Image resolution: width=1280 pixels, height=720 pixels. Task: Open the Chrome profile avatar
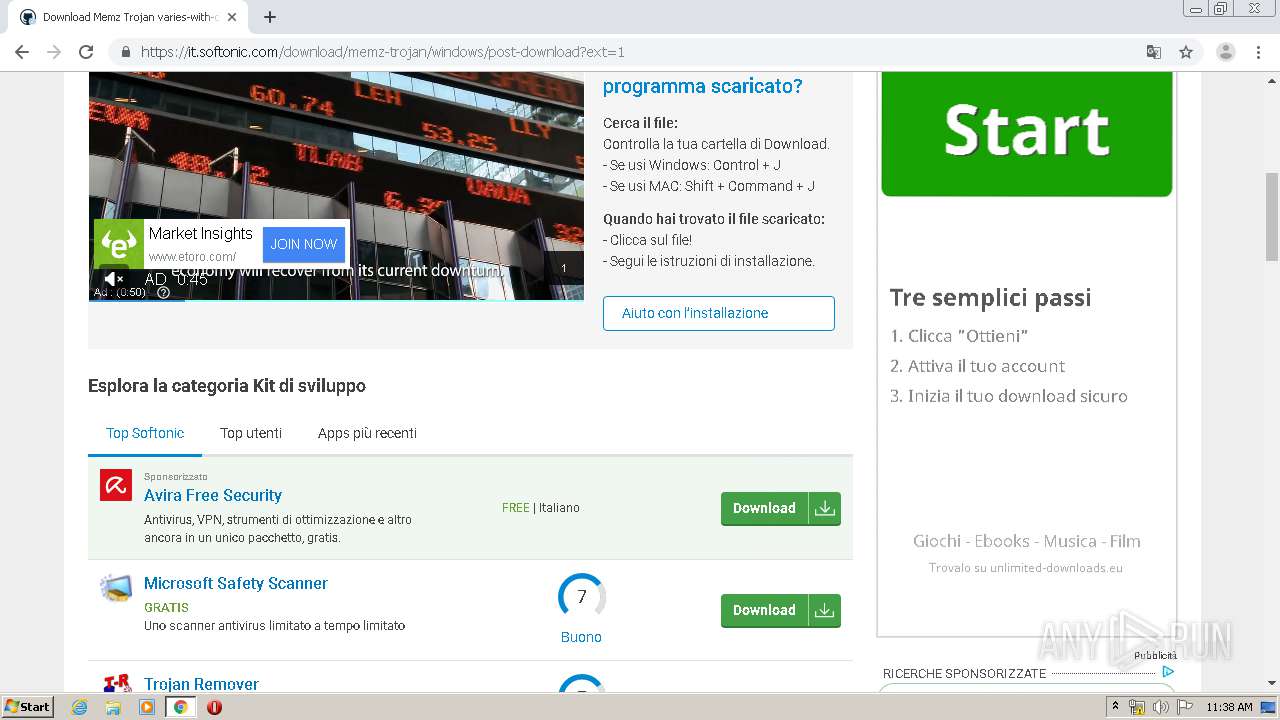tap(1225, 52)
